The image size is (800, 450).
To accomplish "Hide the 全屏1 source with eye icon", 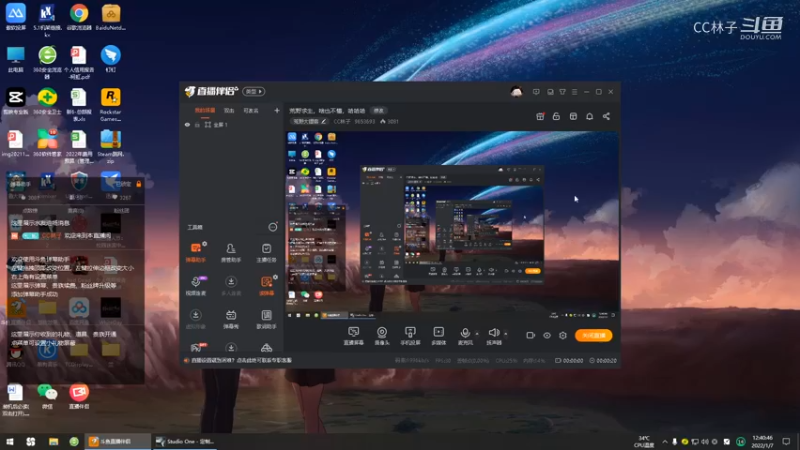I will pos(187,125).
